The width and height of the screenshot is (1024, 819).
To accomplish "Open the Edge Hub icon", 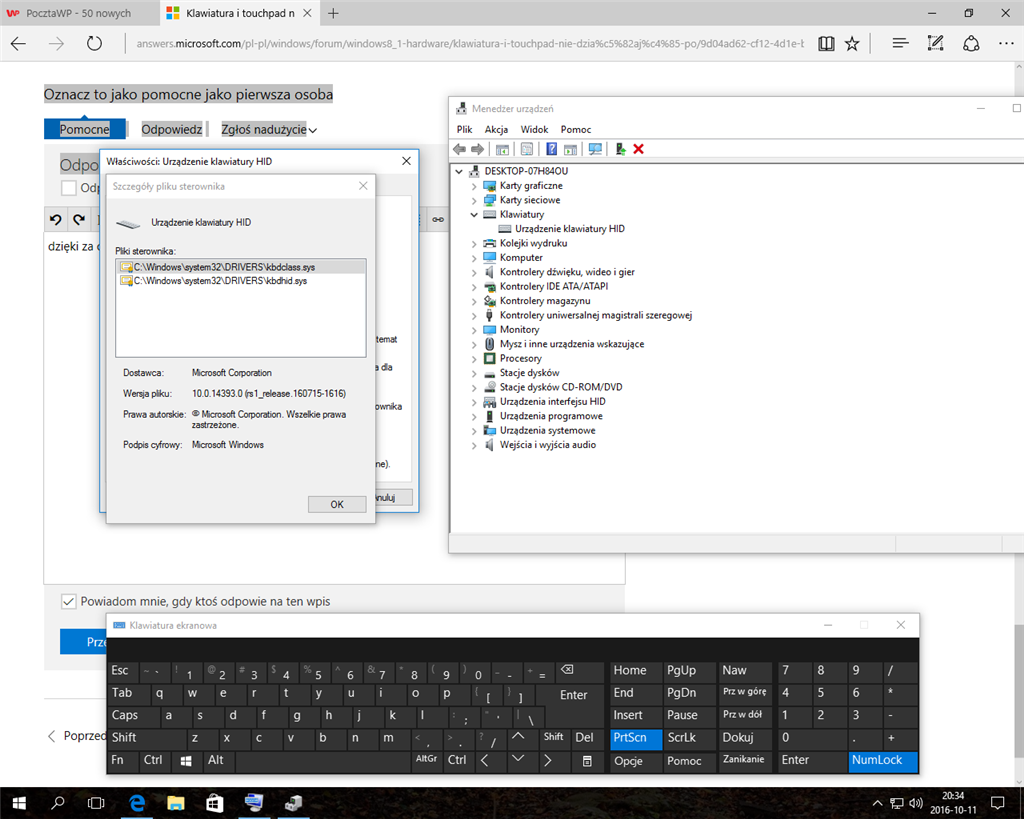I will pos(901,44).
